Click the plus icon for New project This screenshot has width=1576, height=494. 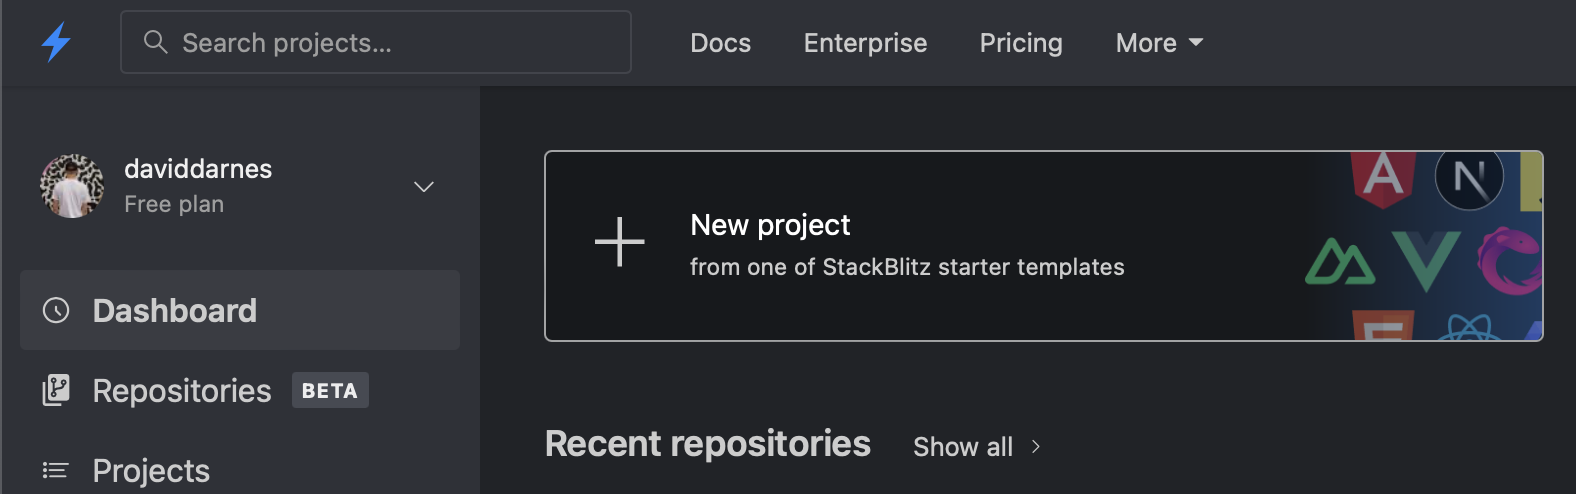(x=619, y=242)
